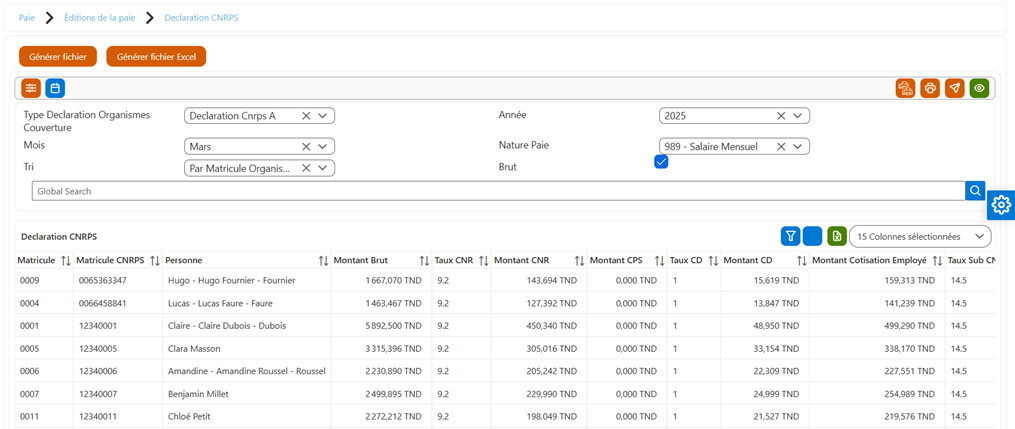
Task: Clear the Mars month selection
Action: [x=306, y=146]
